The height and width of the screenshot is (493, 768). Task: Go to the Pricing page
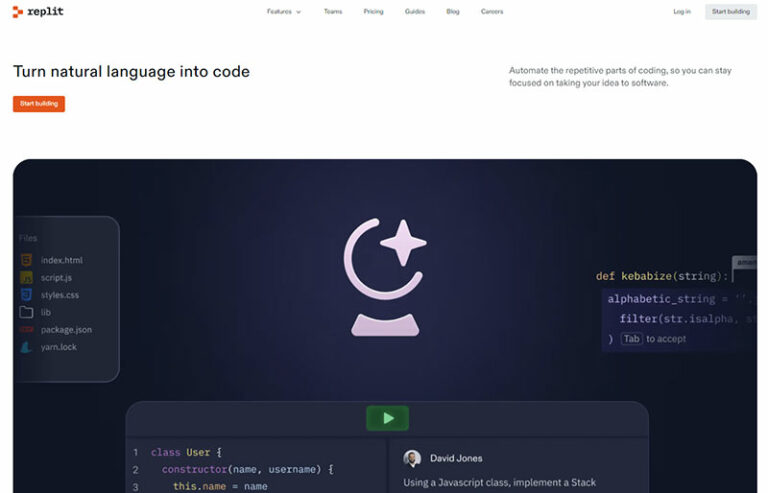pos(373,11)
